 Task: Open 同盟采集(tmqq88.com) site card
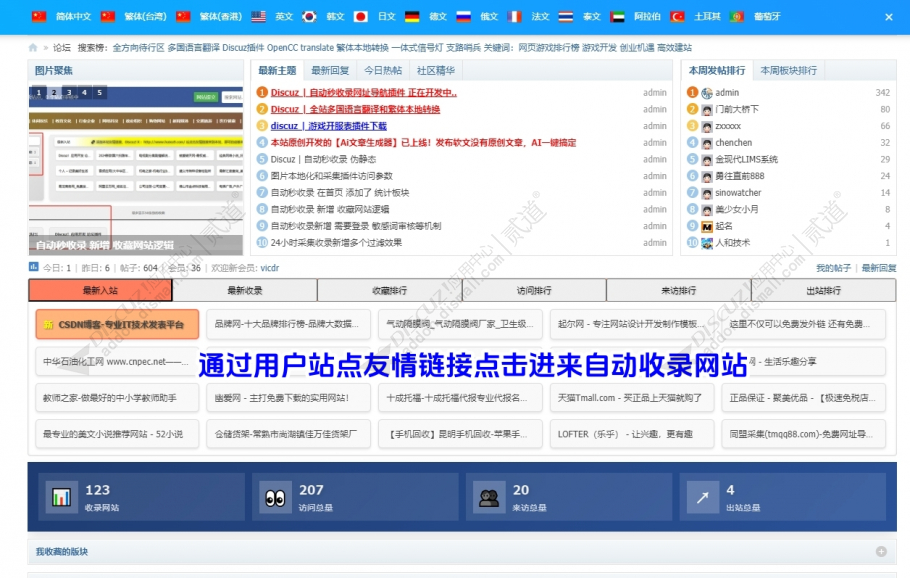(x=804, y=434)
